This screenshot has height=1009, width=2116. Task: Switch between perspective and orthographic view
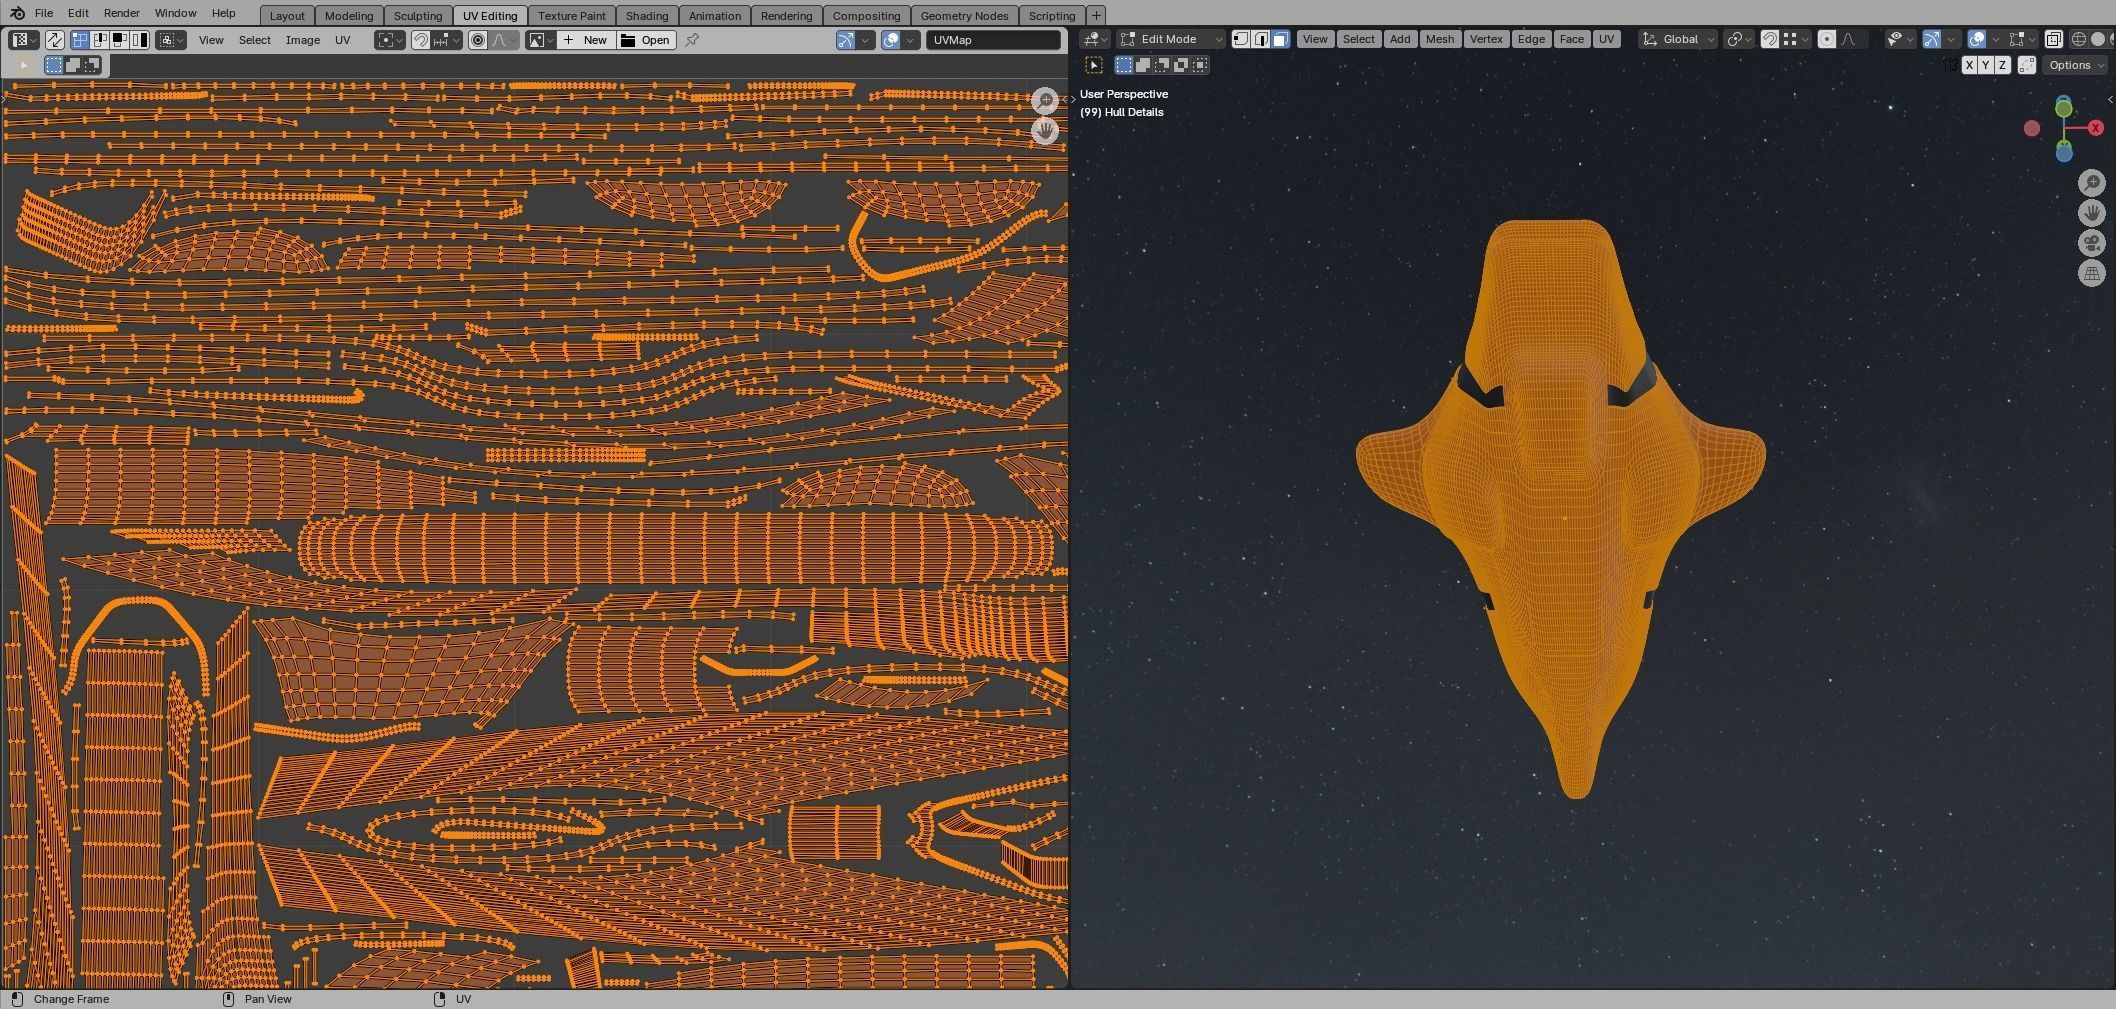tap(2092, 273)
